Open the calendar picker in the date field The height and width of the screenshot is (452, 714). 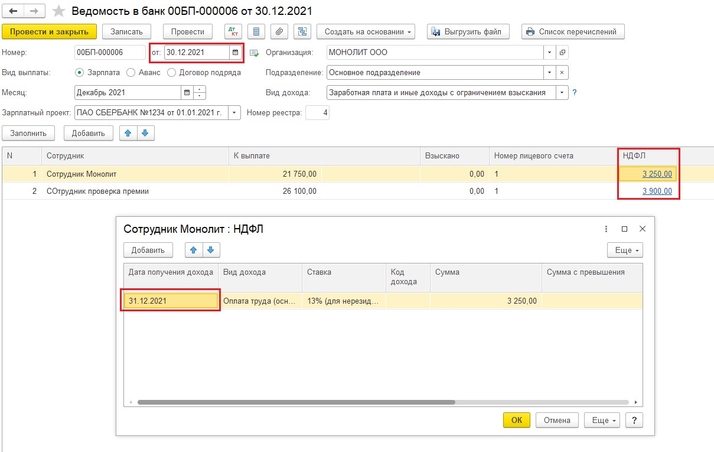(235, 52)
